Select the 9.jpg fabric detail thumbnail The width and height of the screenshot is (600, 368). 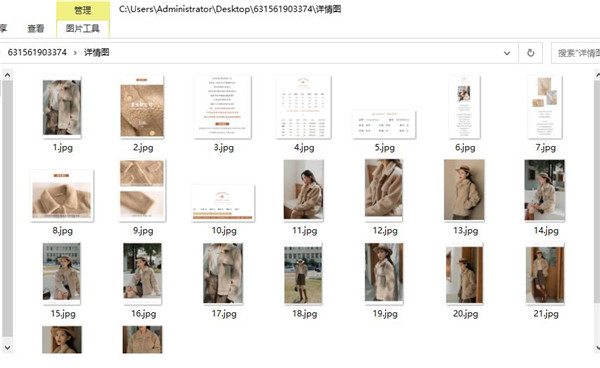[142, 191]
